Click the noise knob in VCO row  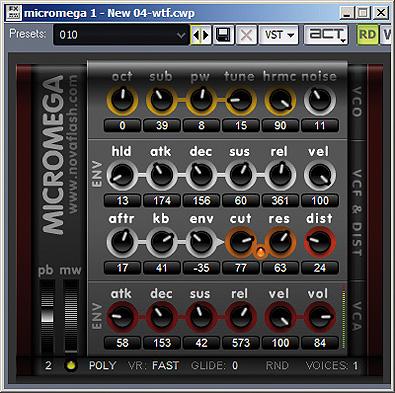(319, 100)
